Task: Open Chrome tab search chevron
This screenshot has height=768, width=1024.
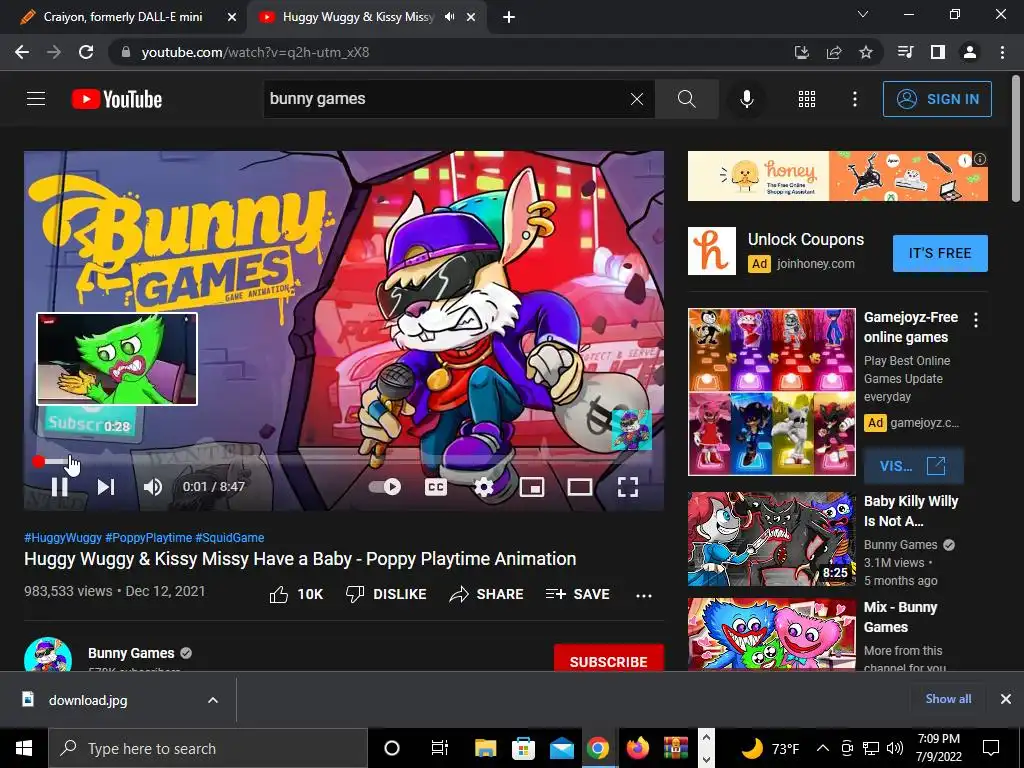Action: pyautogui.click(x=863, y=14)
